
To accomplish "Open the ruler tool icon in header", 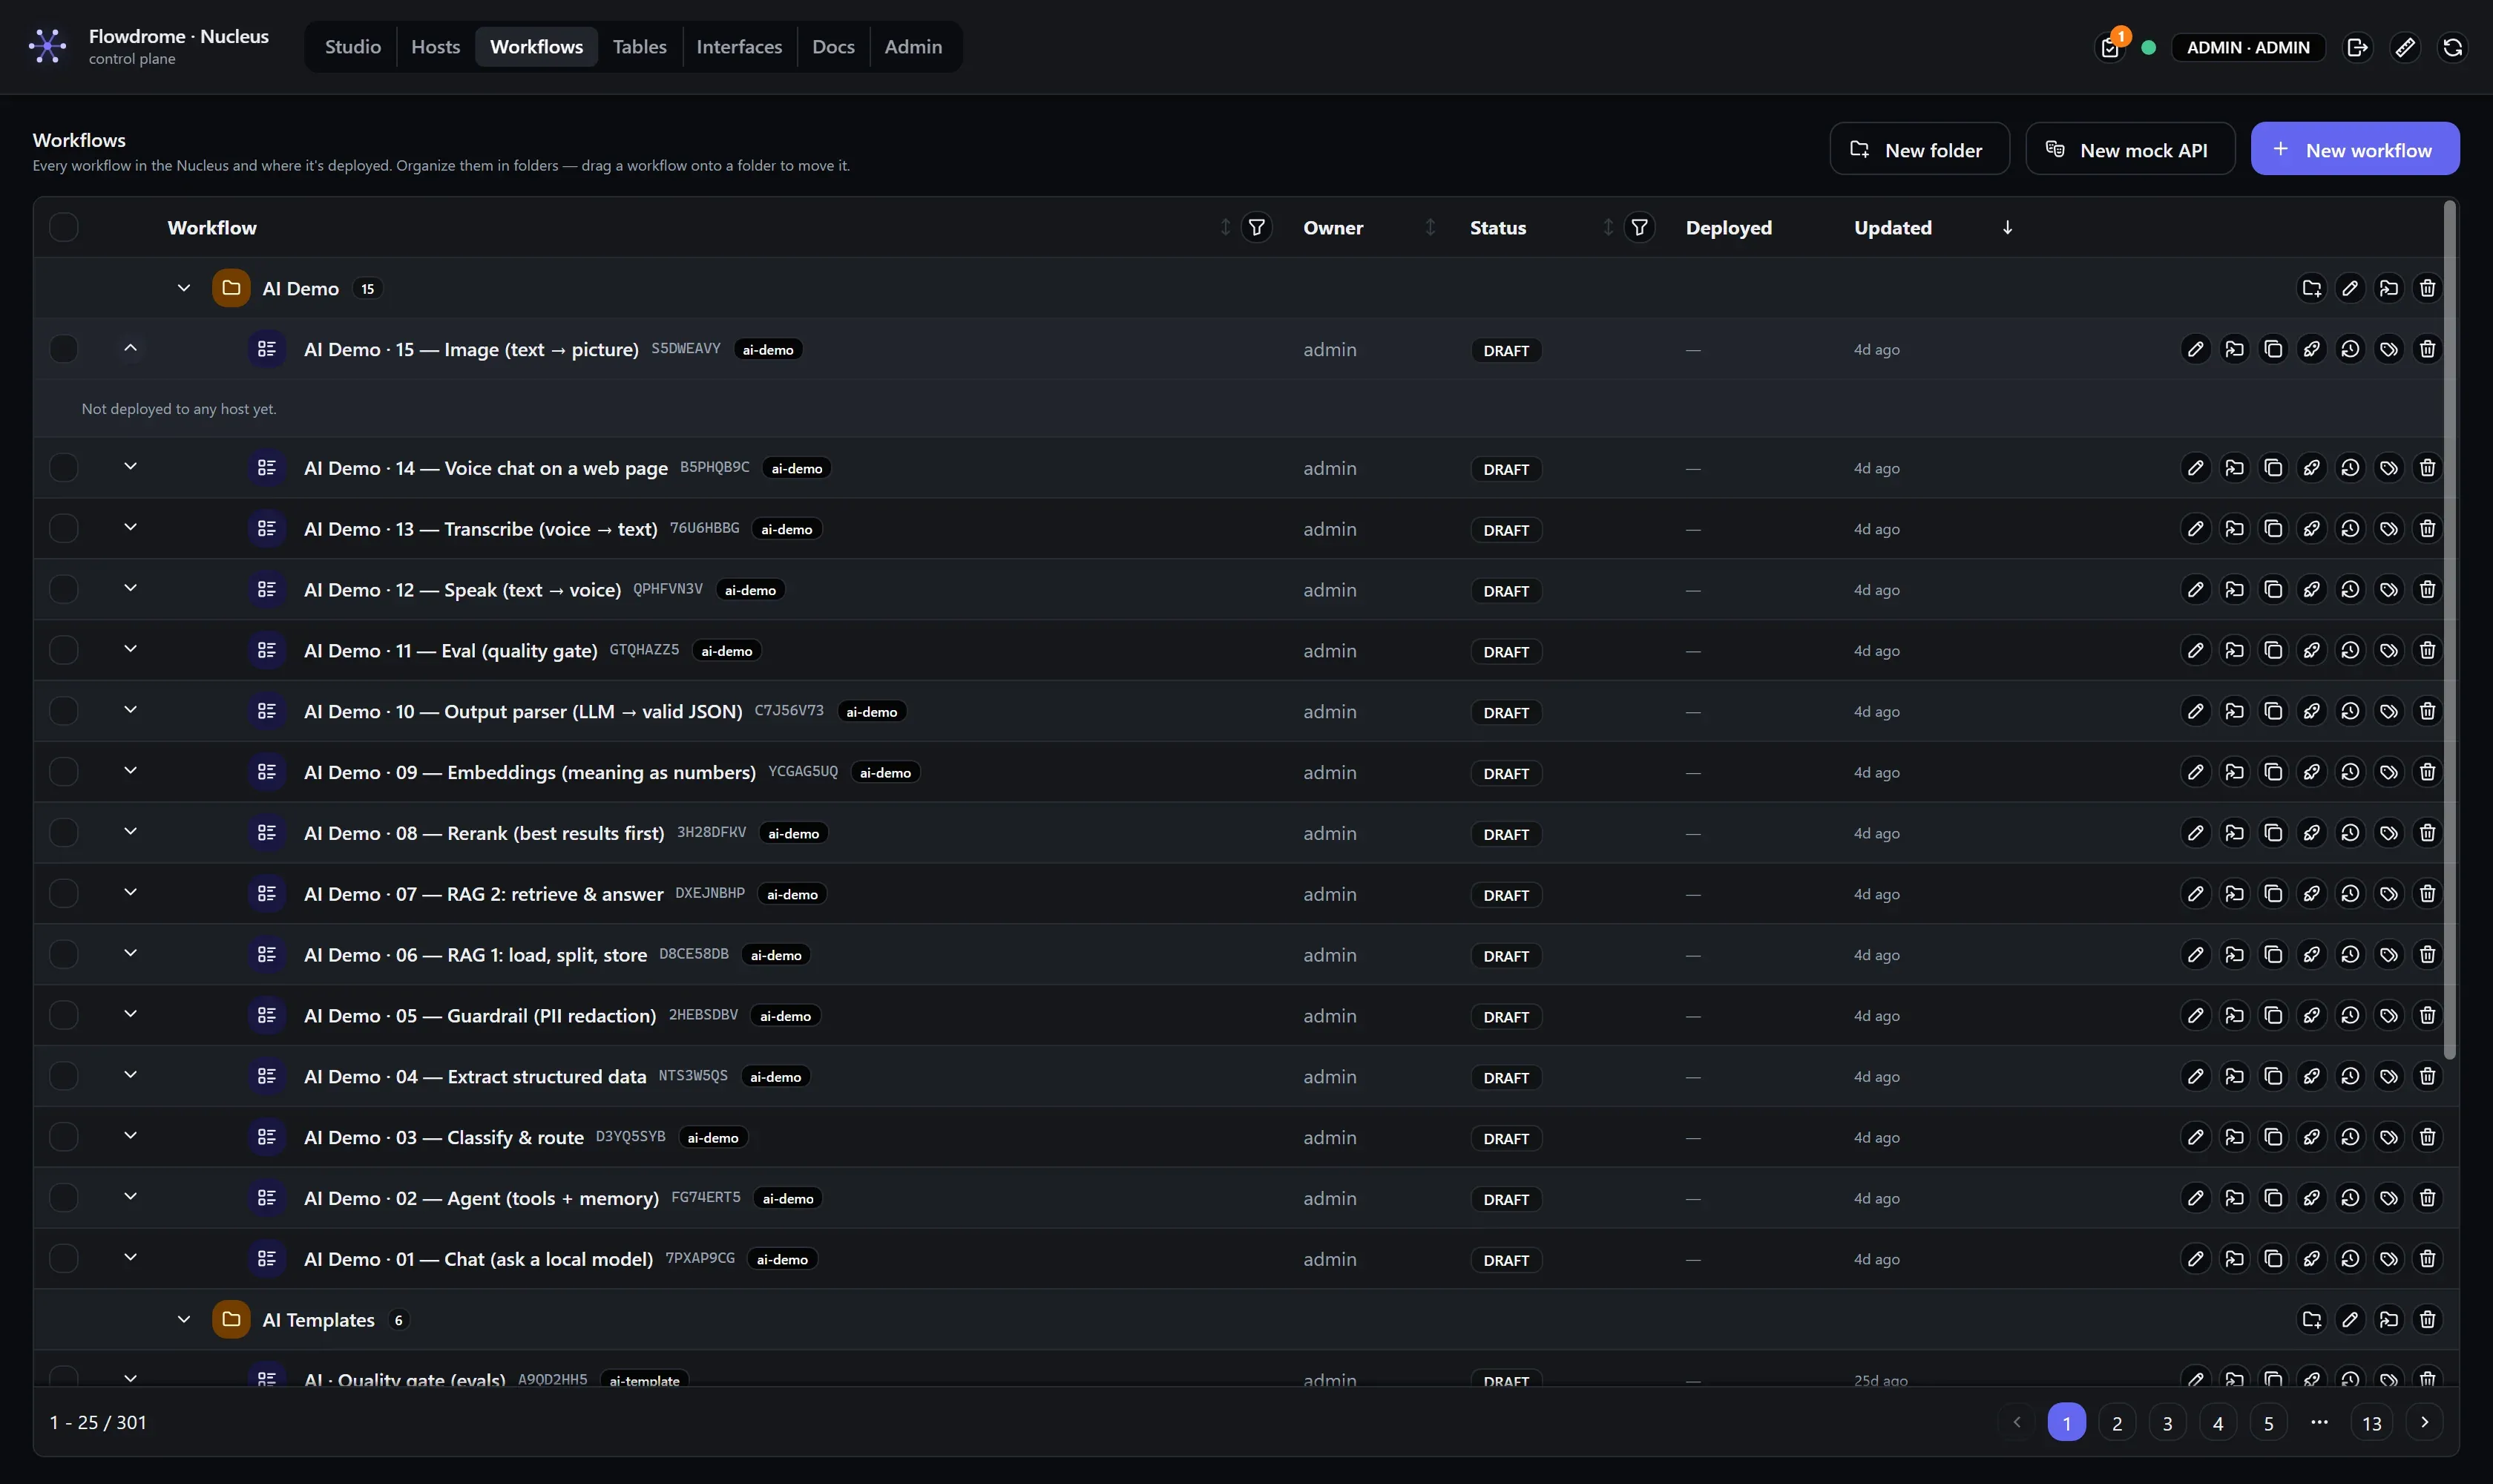I will (2405, 47).
